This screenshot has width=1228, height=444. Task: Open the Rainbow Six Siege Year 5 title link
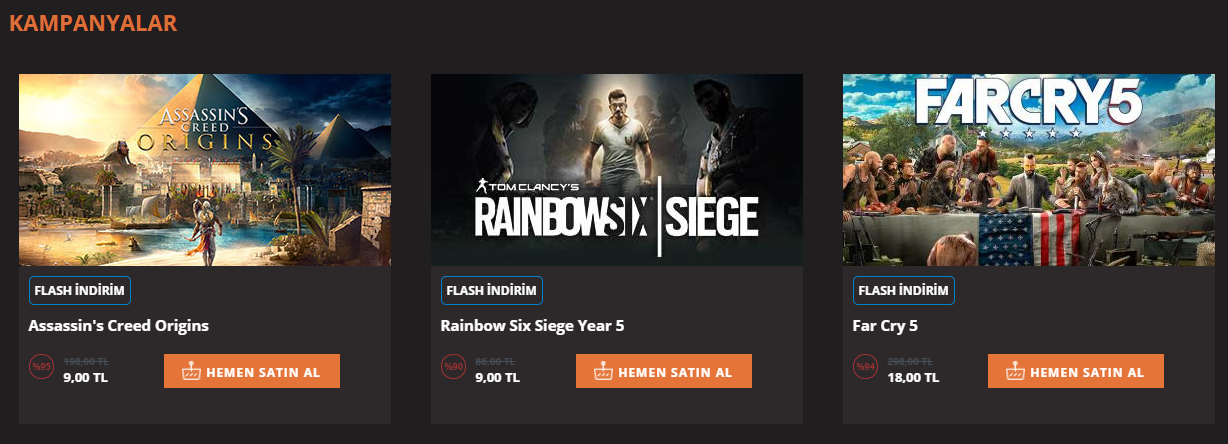click(533, 326)
